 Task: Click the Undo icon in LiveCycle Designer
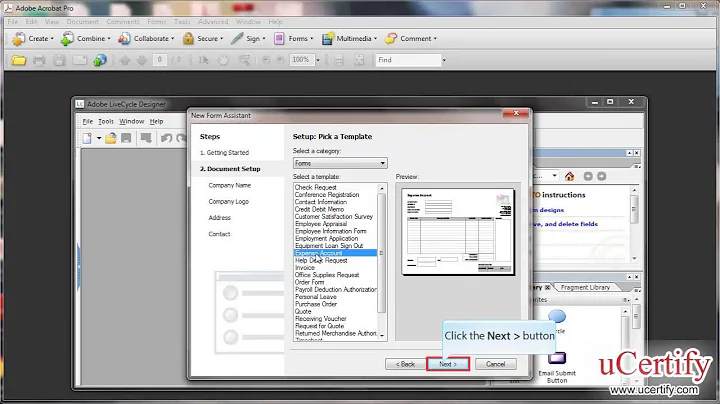pos(166,138)
